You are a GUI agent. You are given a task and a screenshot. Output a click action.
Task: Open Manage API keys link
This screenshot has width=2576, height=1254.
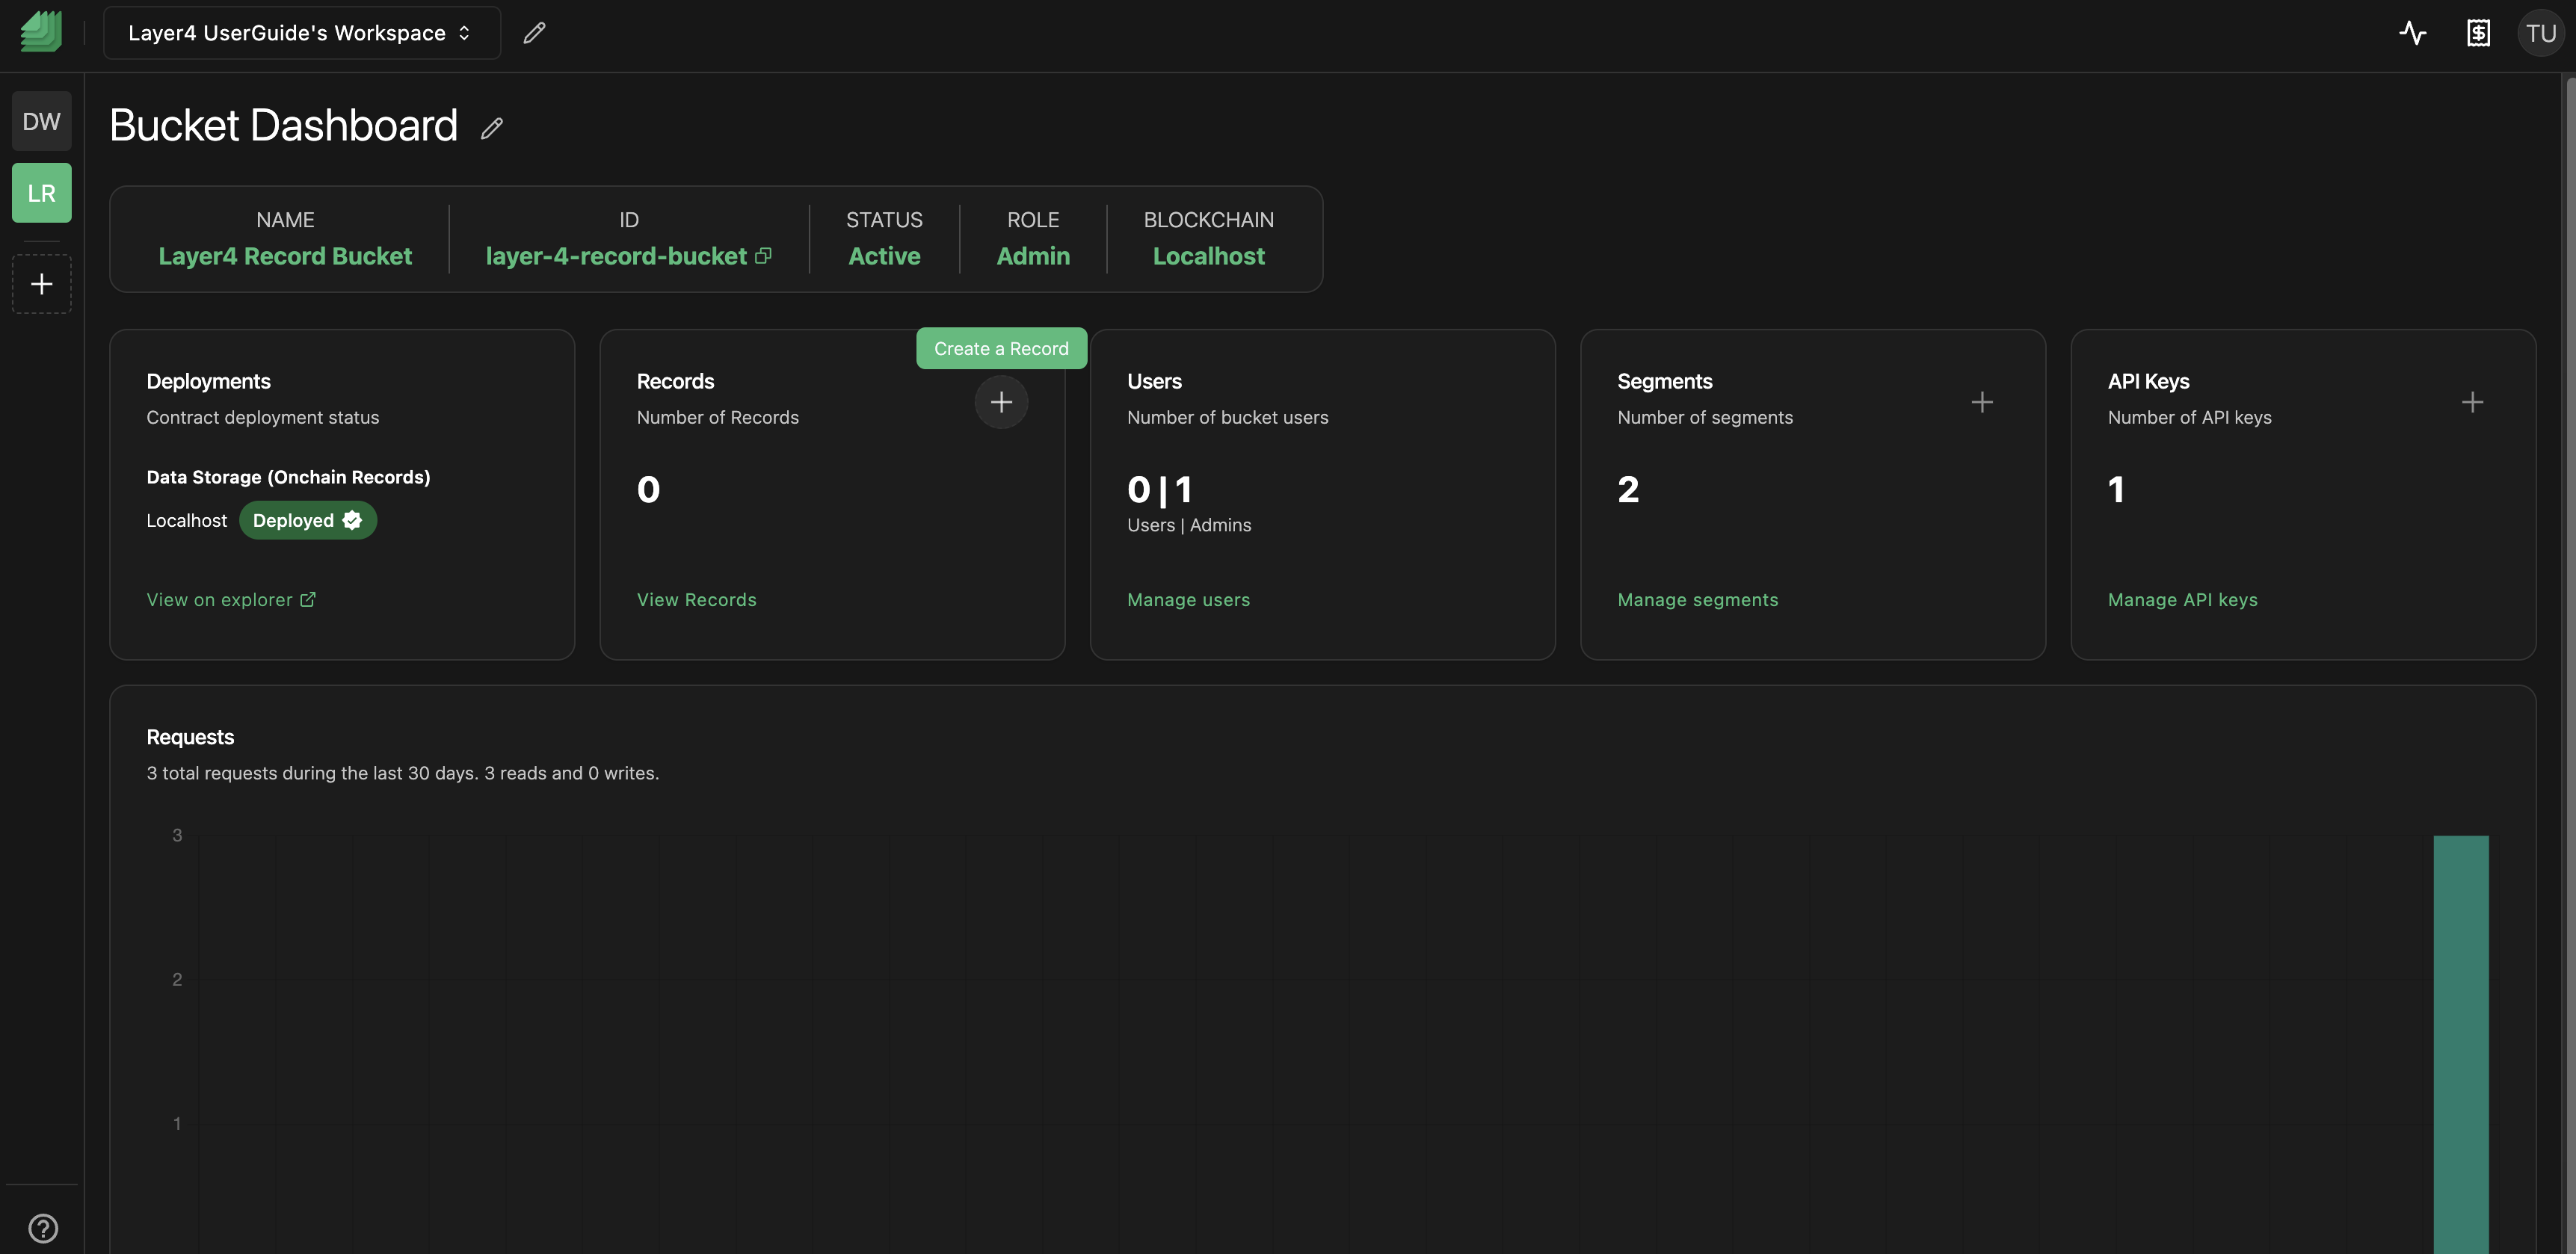(2183, 600)
